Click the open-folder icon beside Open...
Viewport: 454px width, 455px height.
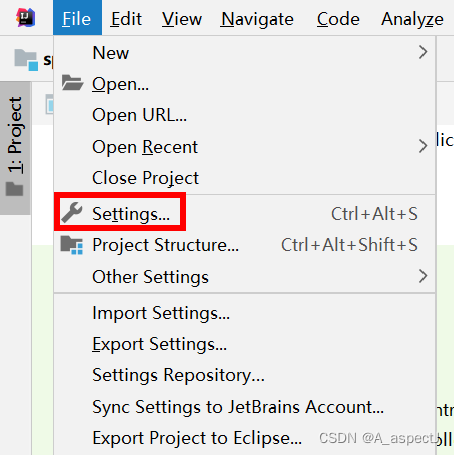[72, 83]
